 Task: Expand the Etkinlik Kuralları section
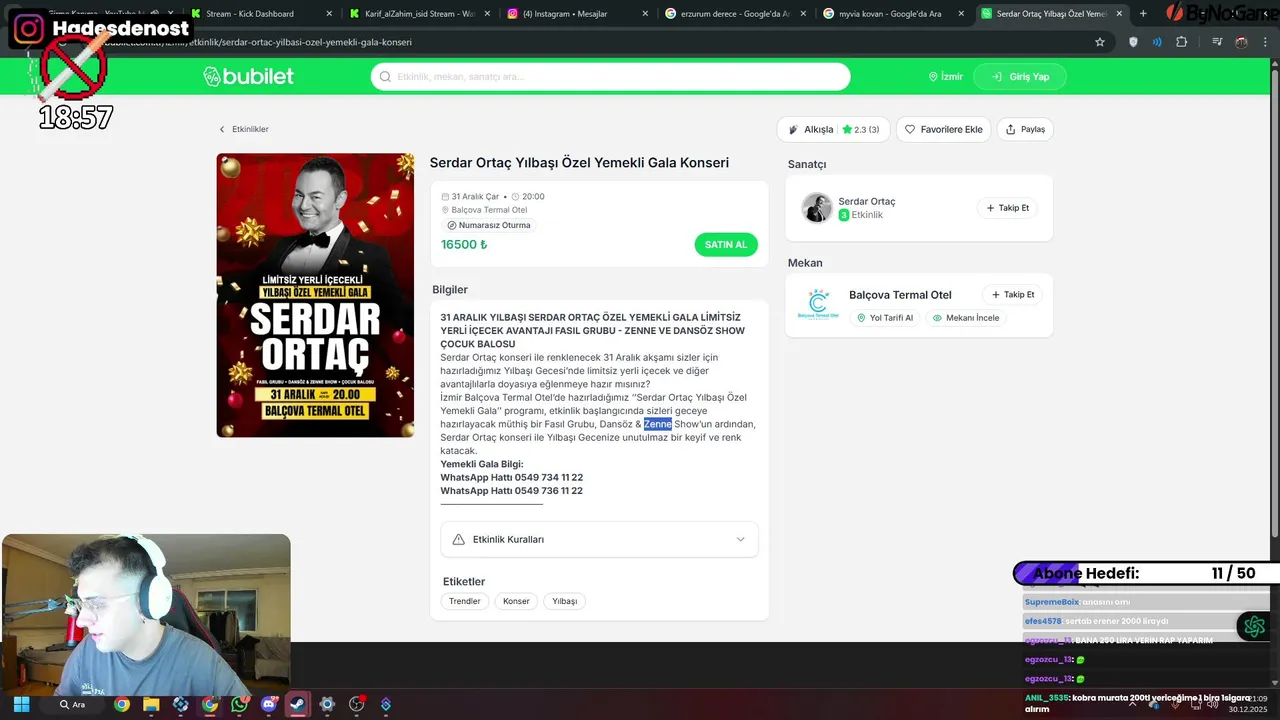(599, 539)
